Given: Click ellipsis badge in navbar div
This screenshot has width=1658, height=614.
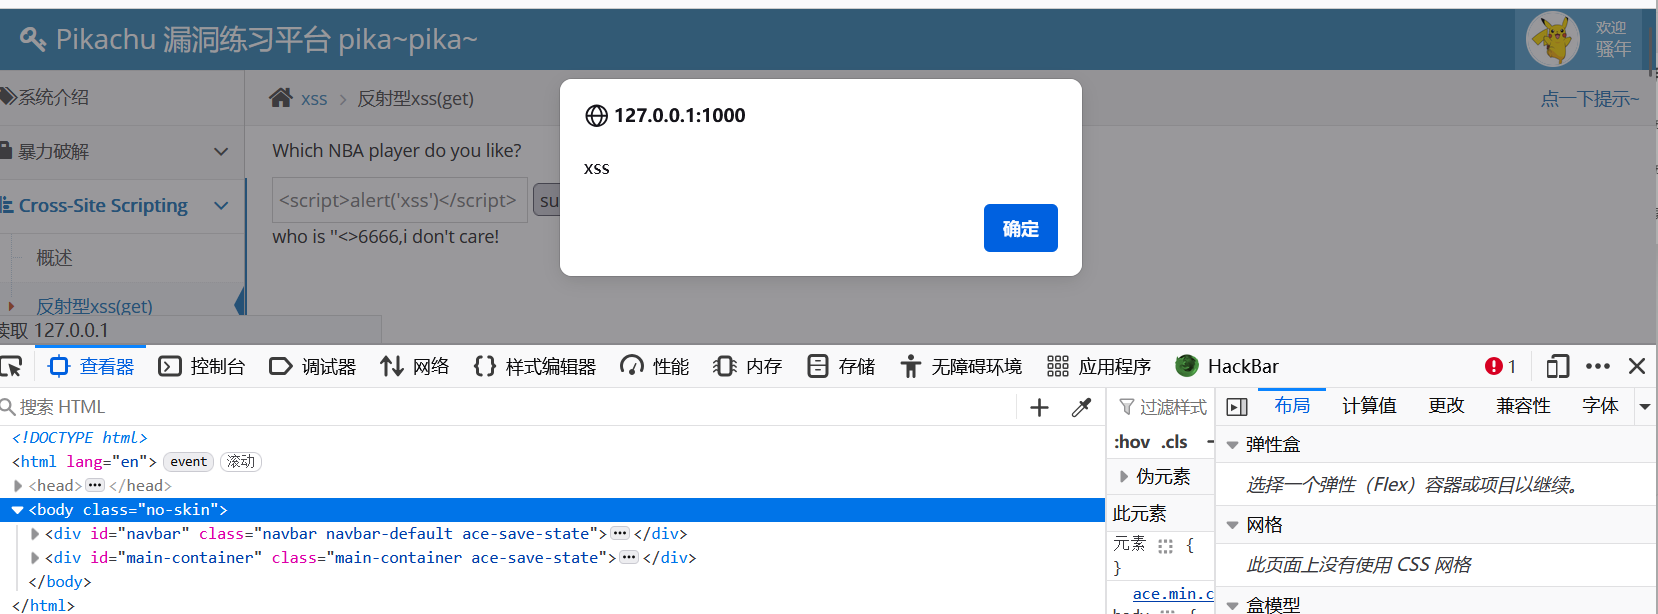Looking at the screenshot, I should [620, 533].
